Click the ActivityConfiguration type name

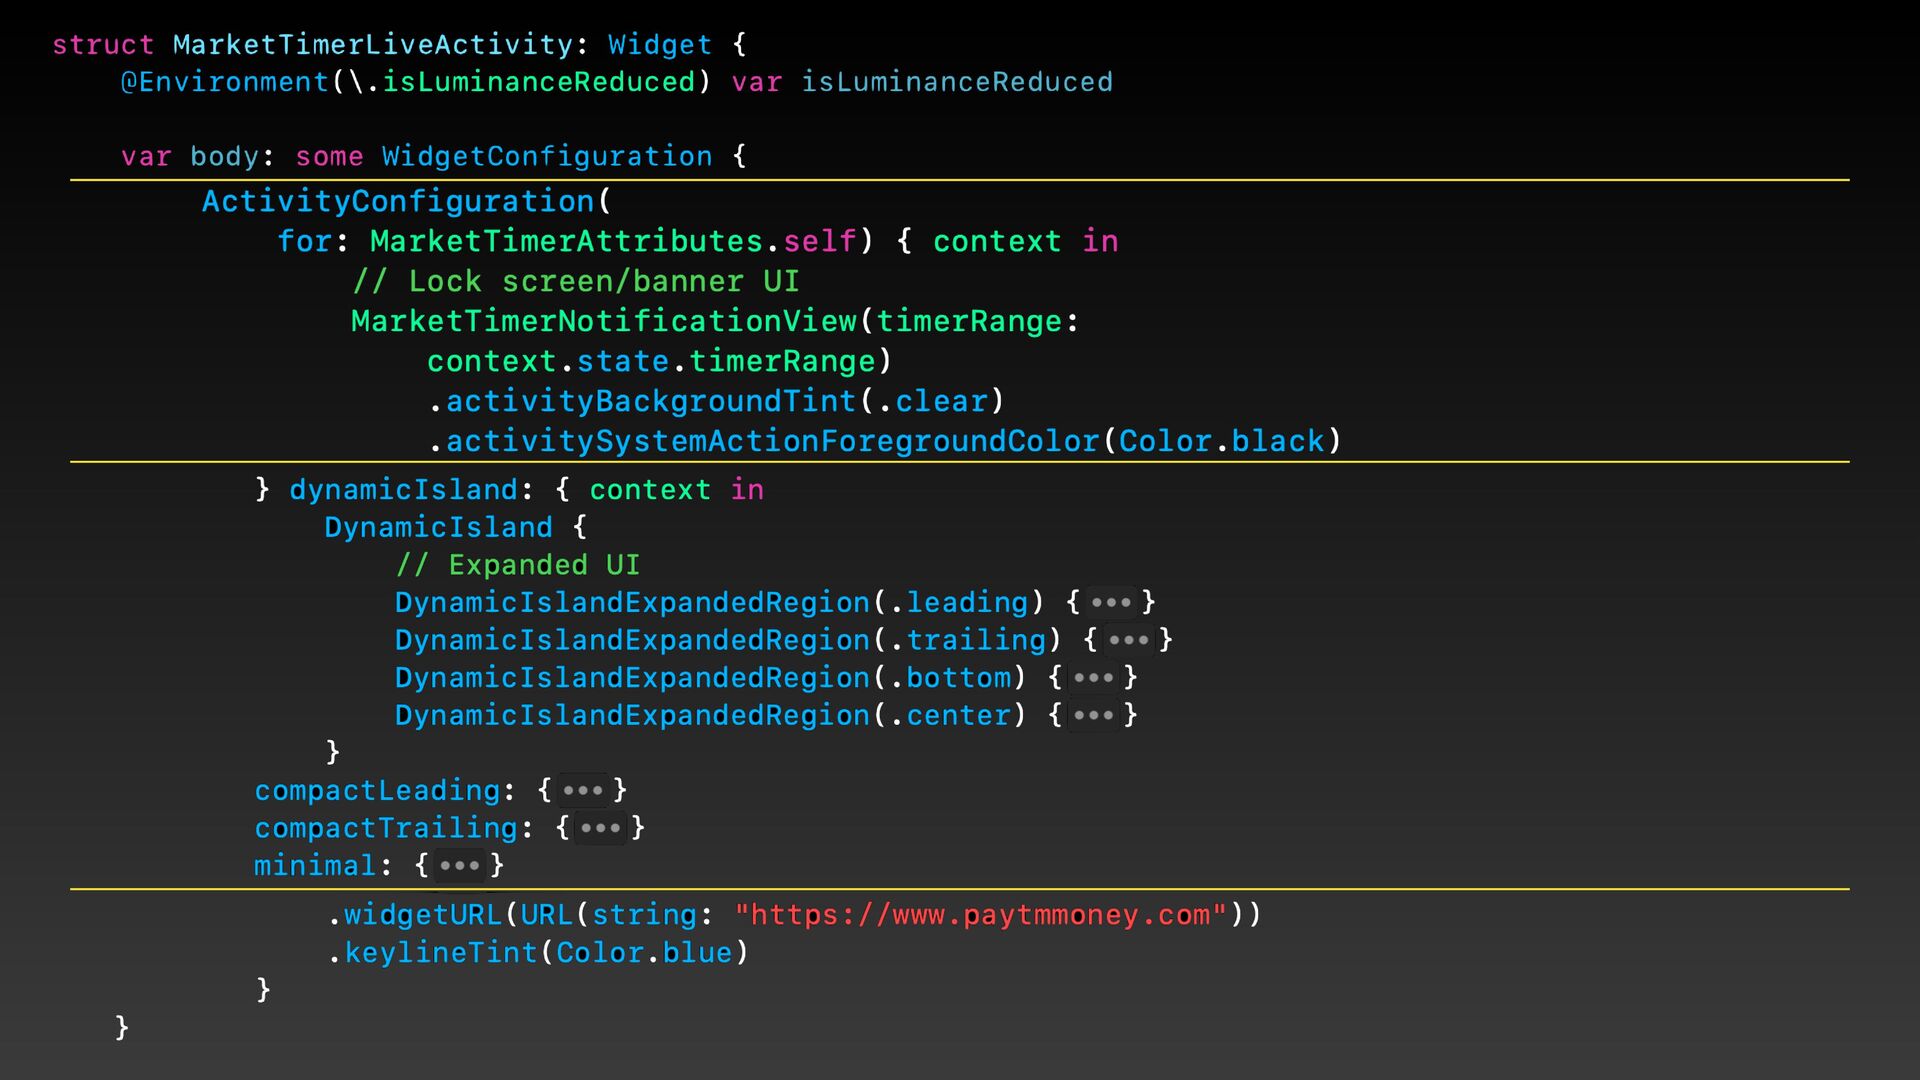(x=398, y=202)
